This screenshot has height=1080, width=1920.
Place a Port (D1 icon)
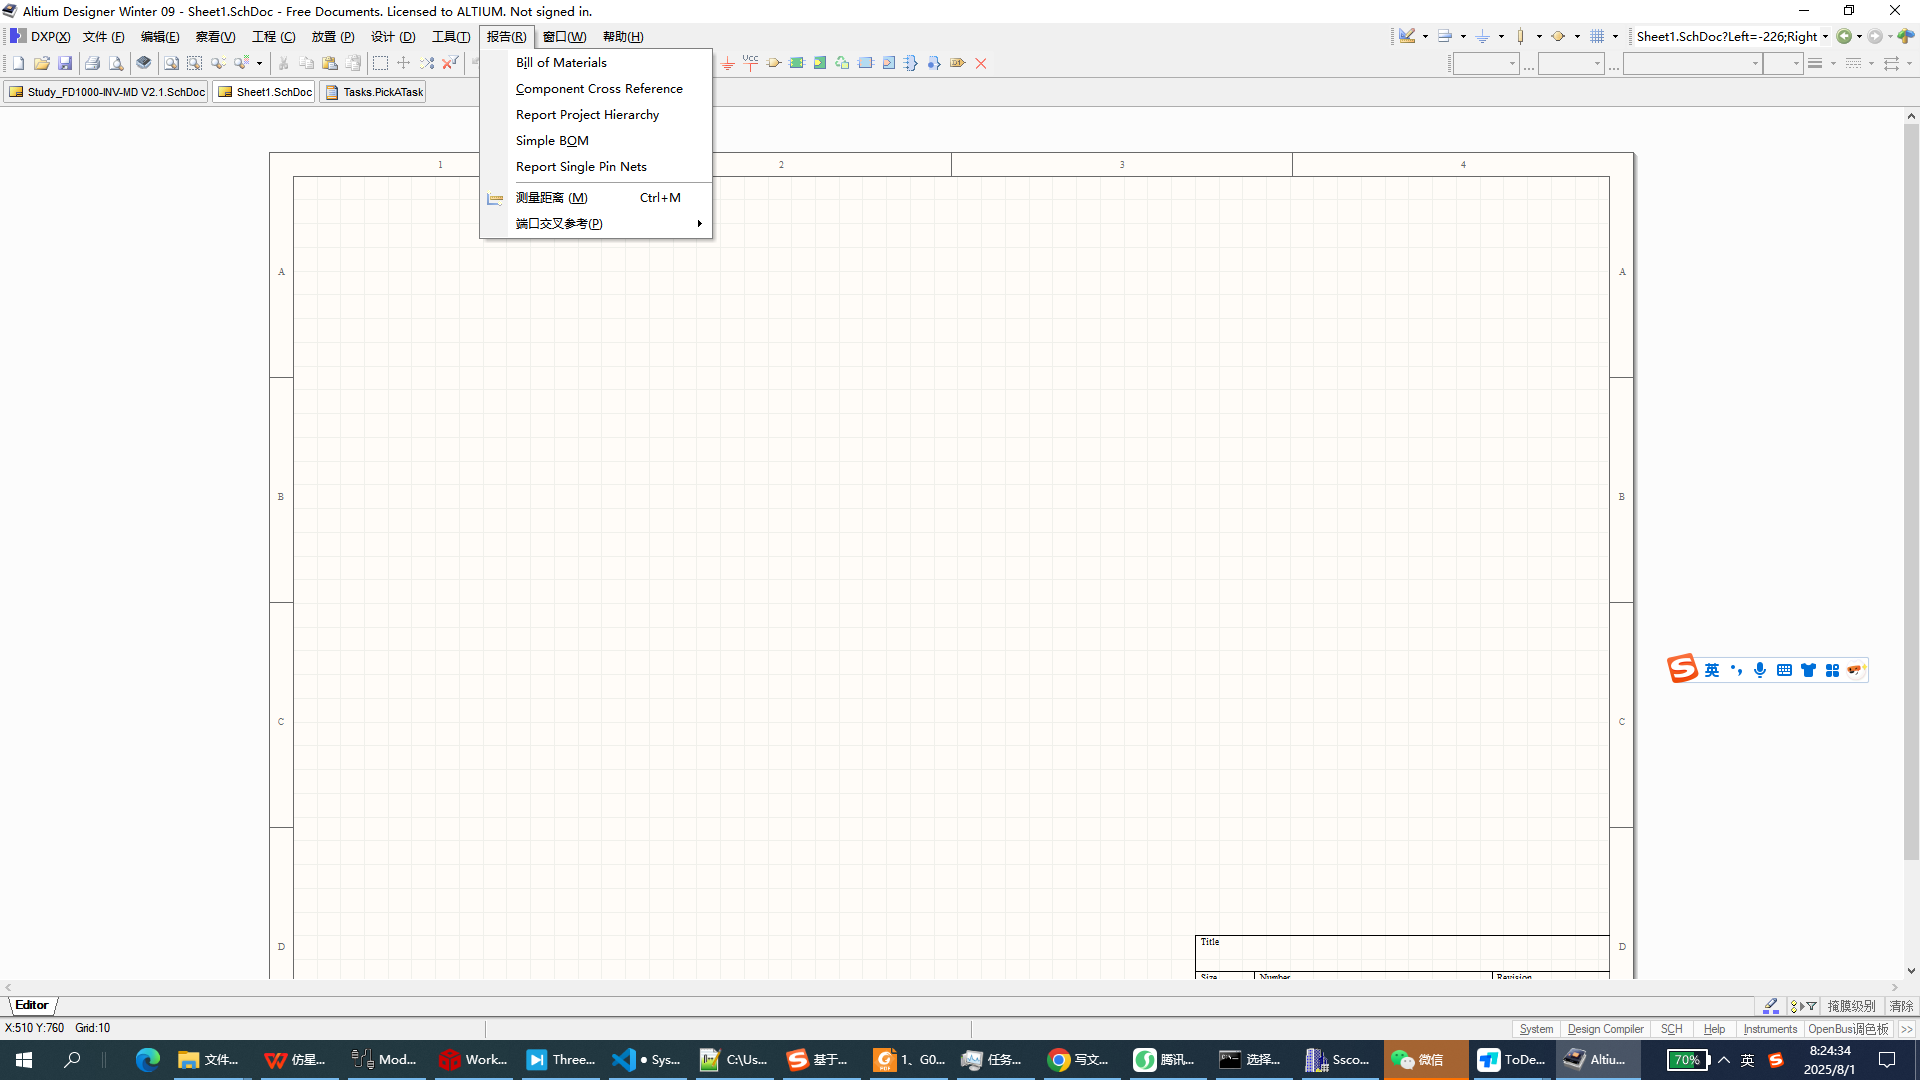[x=958, y=63]
